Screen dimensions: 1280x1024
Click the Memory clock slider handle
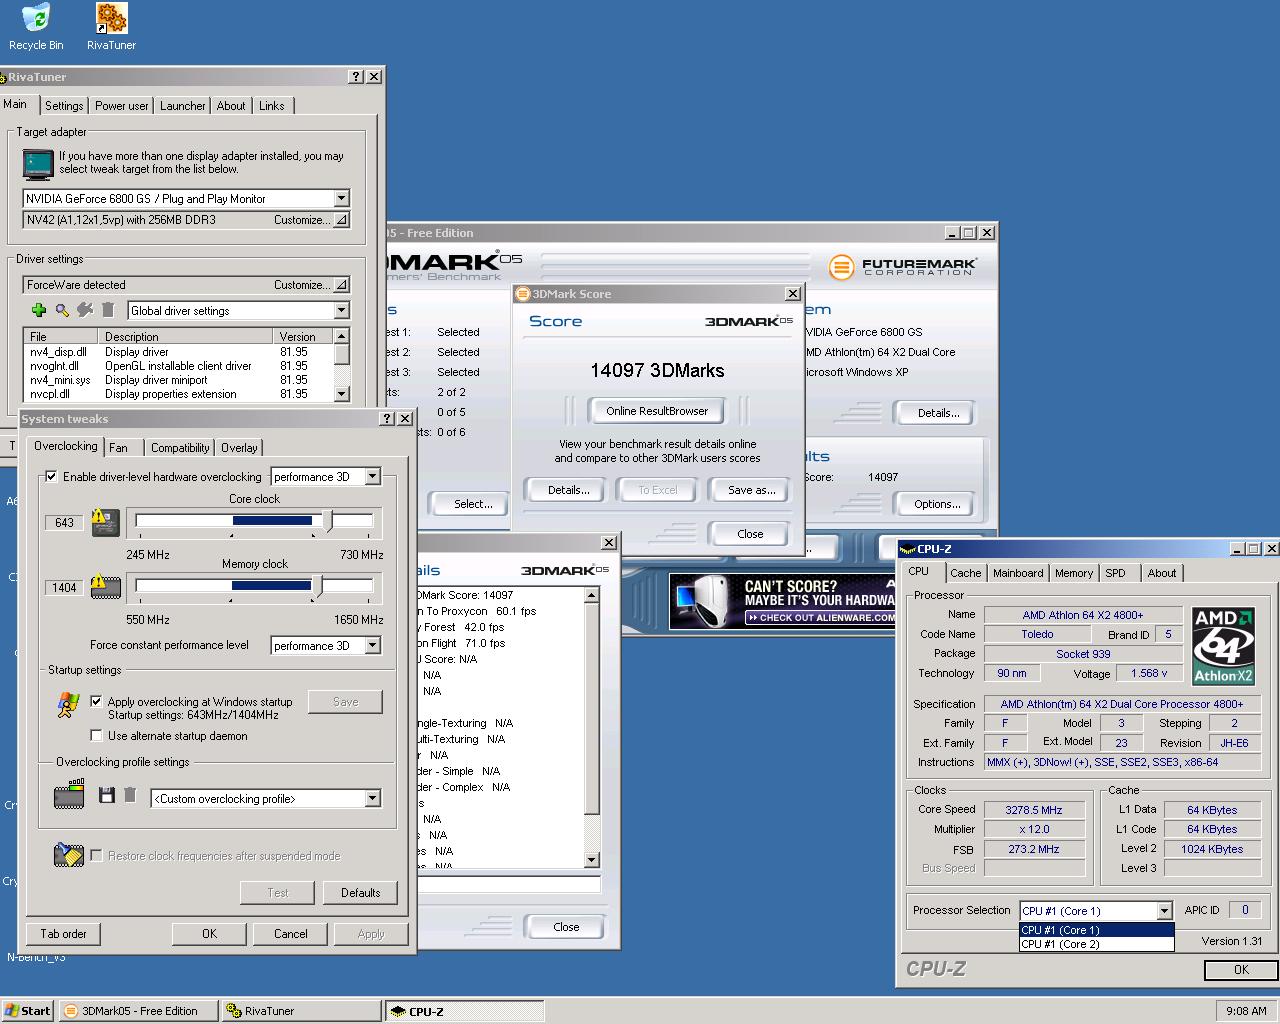(318, 586)
